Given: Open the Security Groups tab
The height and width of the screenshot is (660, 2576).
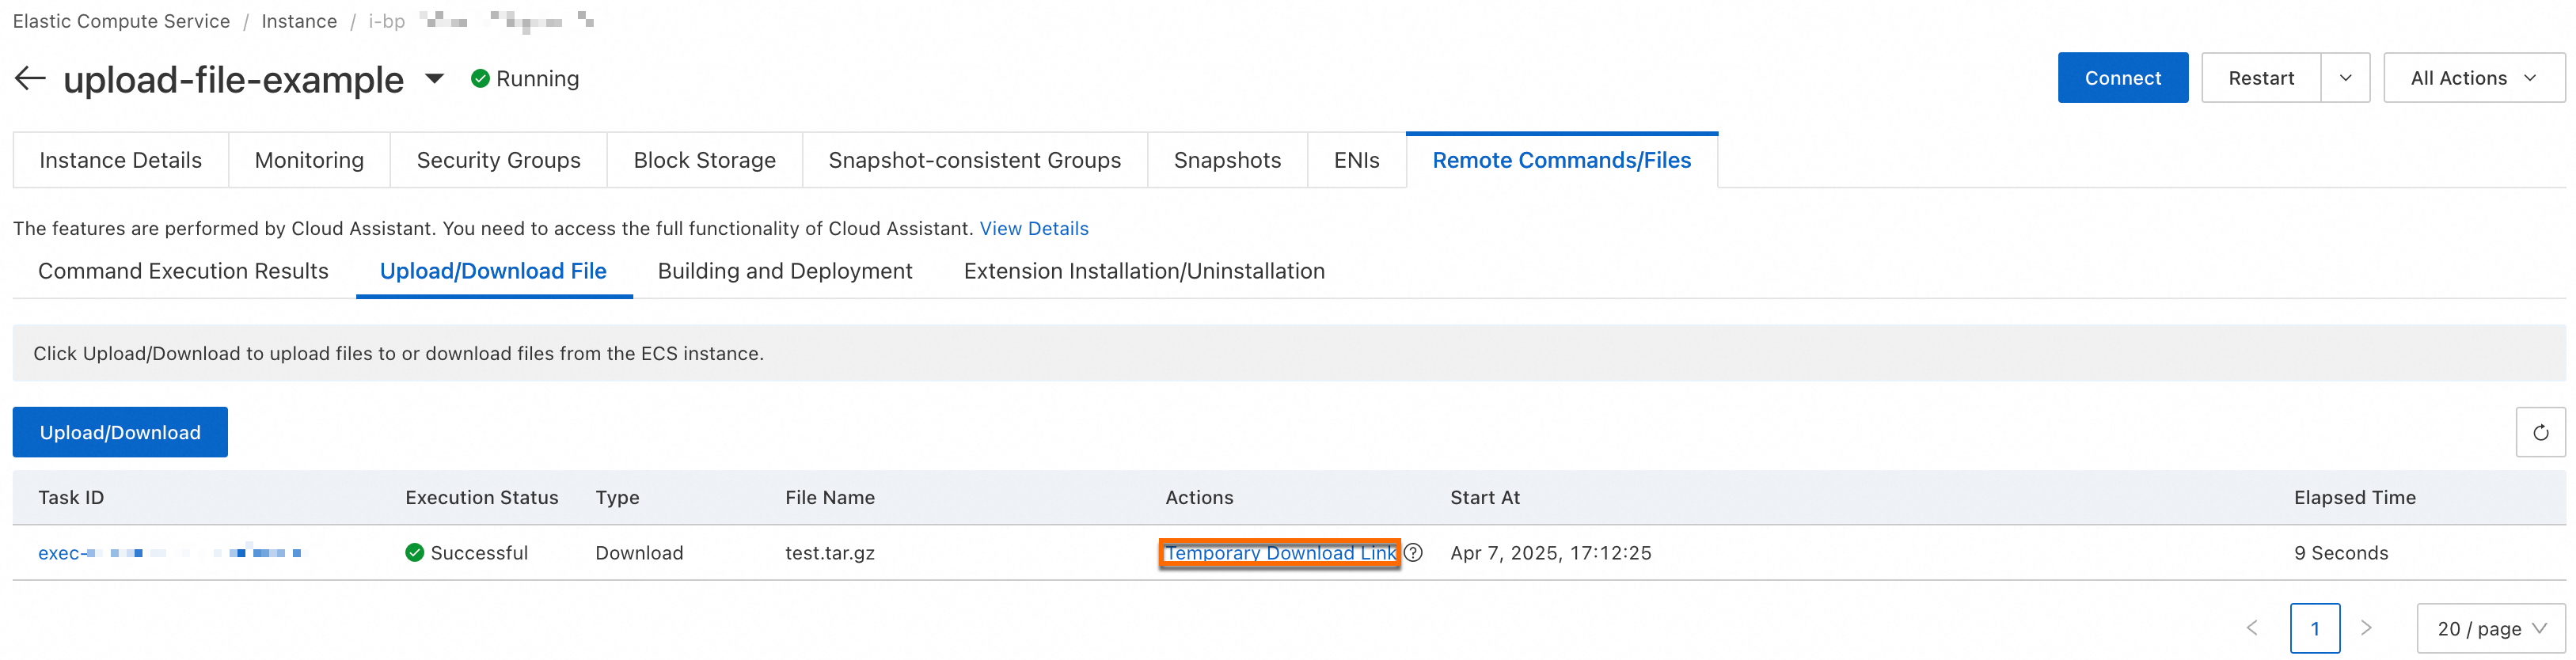Looking at the screenshot, I should coord(498,160).
